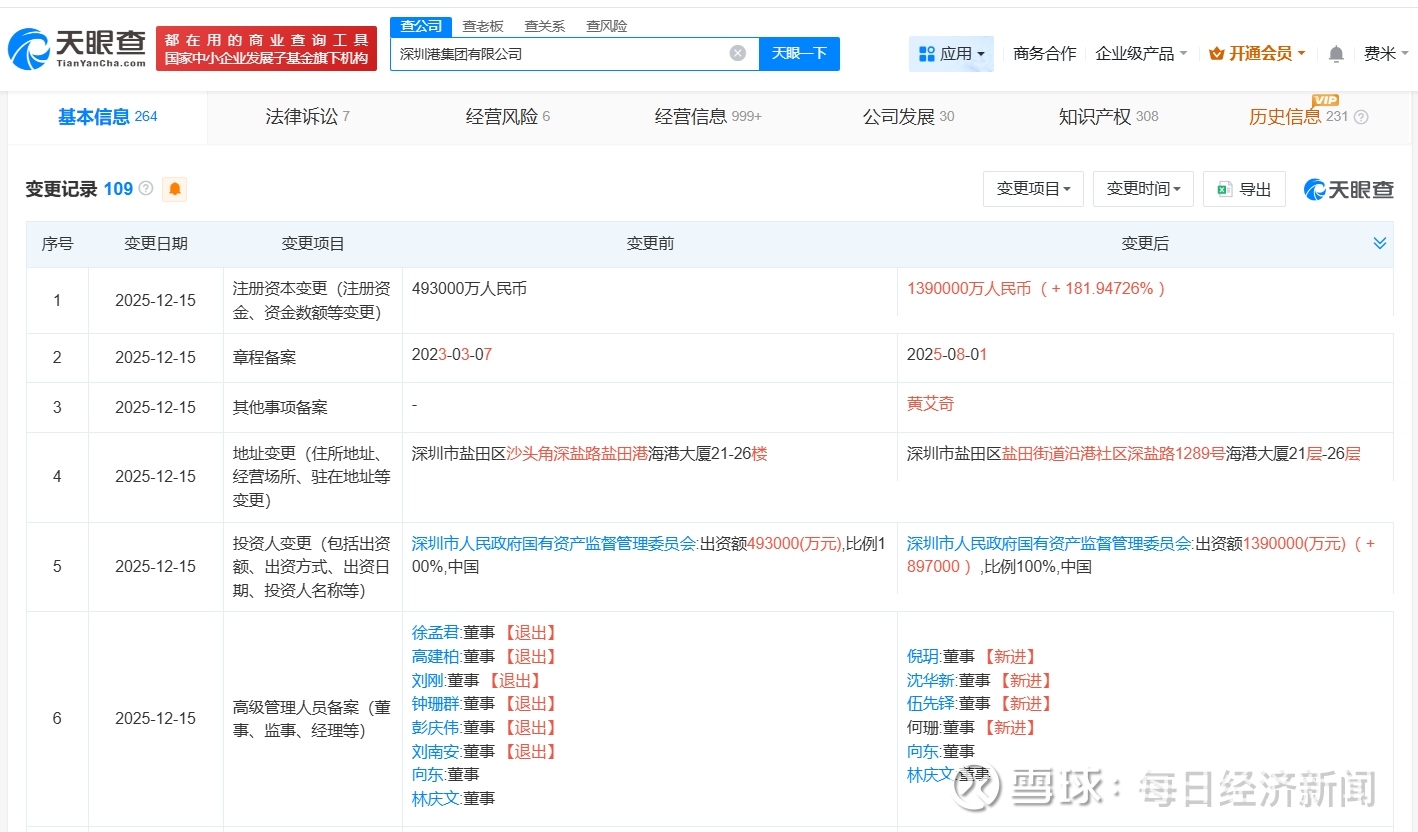Click the double-chevron expand icon in table header

1380,243
